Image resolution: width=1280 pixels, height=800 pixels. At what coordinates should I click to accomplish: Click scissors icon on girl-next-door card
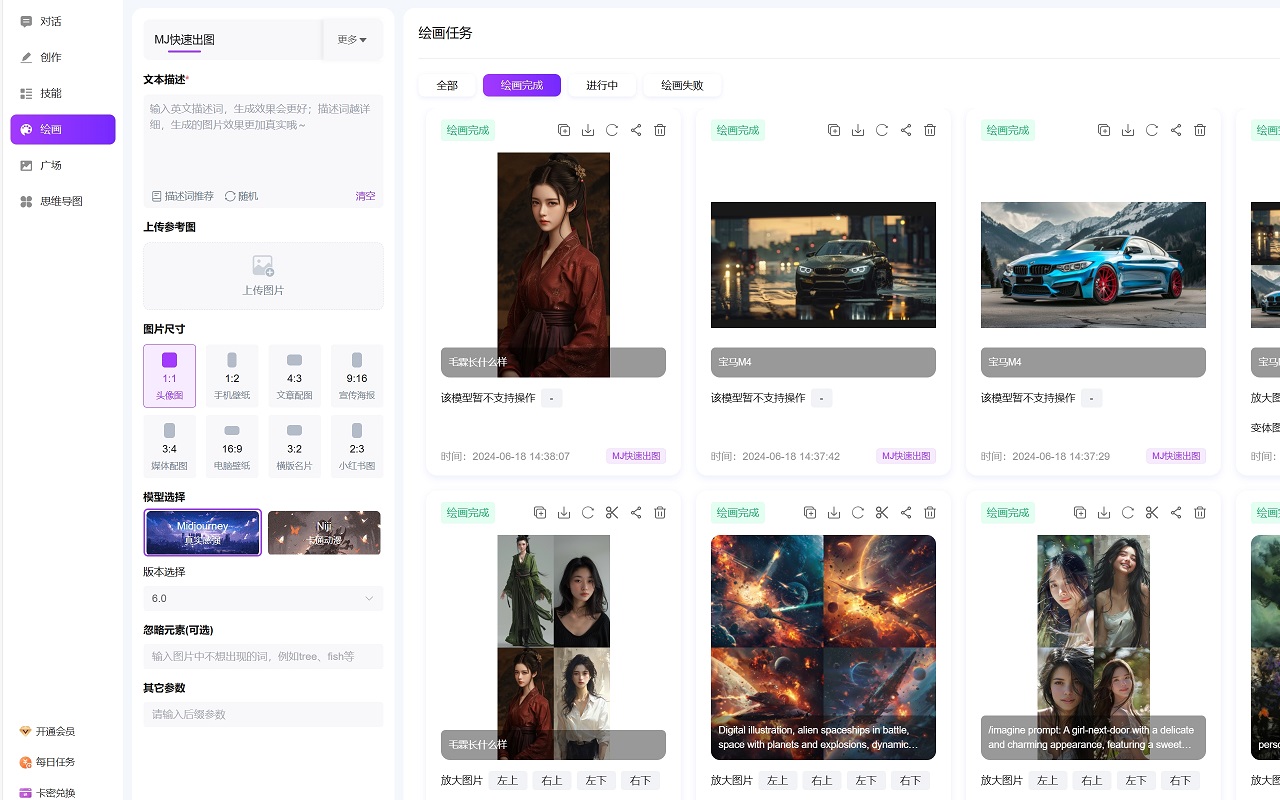pyautogui.click(x=1152, y=513)
